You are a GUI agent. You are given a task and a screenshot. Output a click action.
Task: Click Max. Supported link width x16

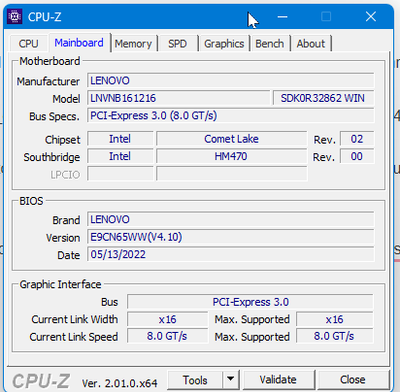(x=335, y=319)
